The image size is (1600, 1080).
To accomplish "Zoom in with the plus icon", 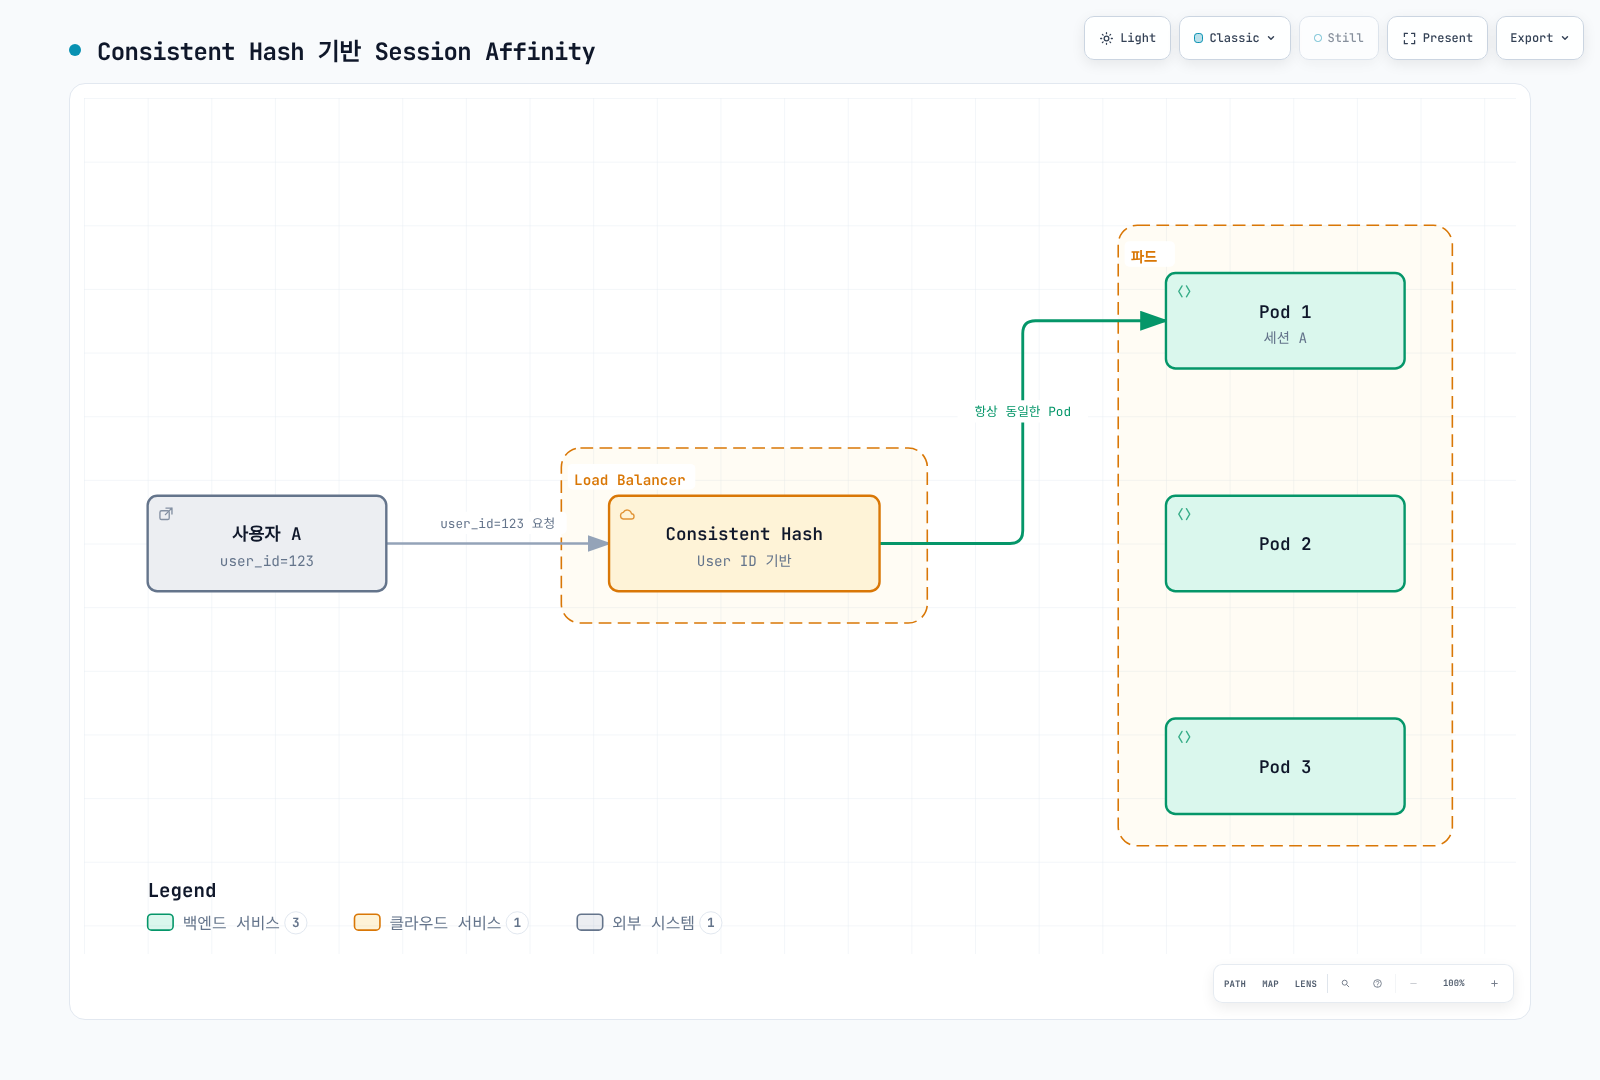I will (x=1494, y=984).
